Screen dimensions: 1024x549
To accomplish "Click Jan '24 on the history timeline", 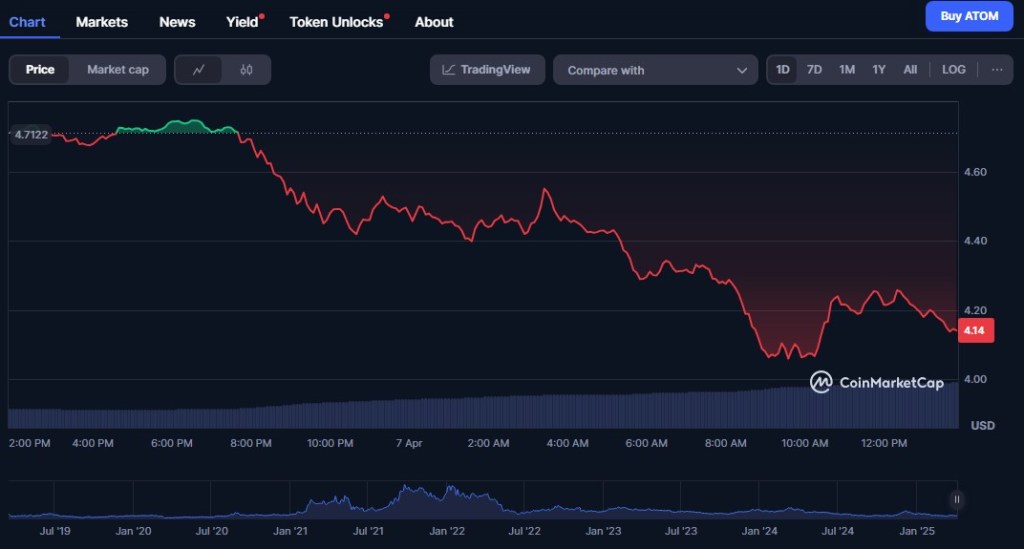I will (x=760, y=531).
